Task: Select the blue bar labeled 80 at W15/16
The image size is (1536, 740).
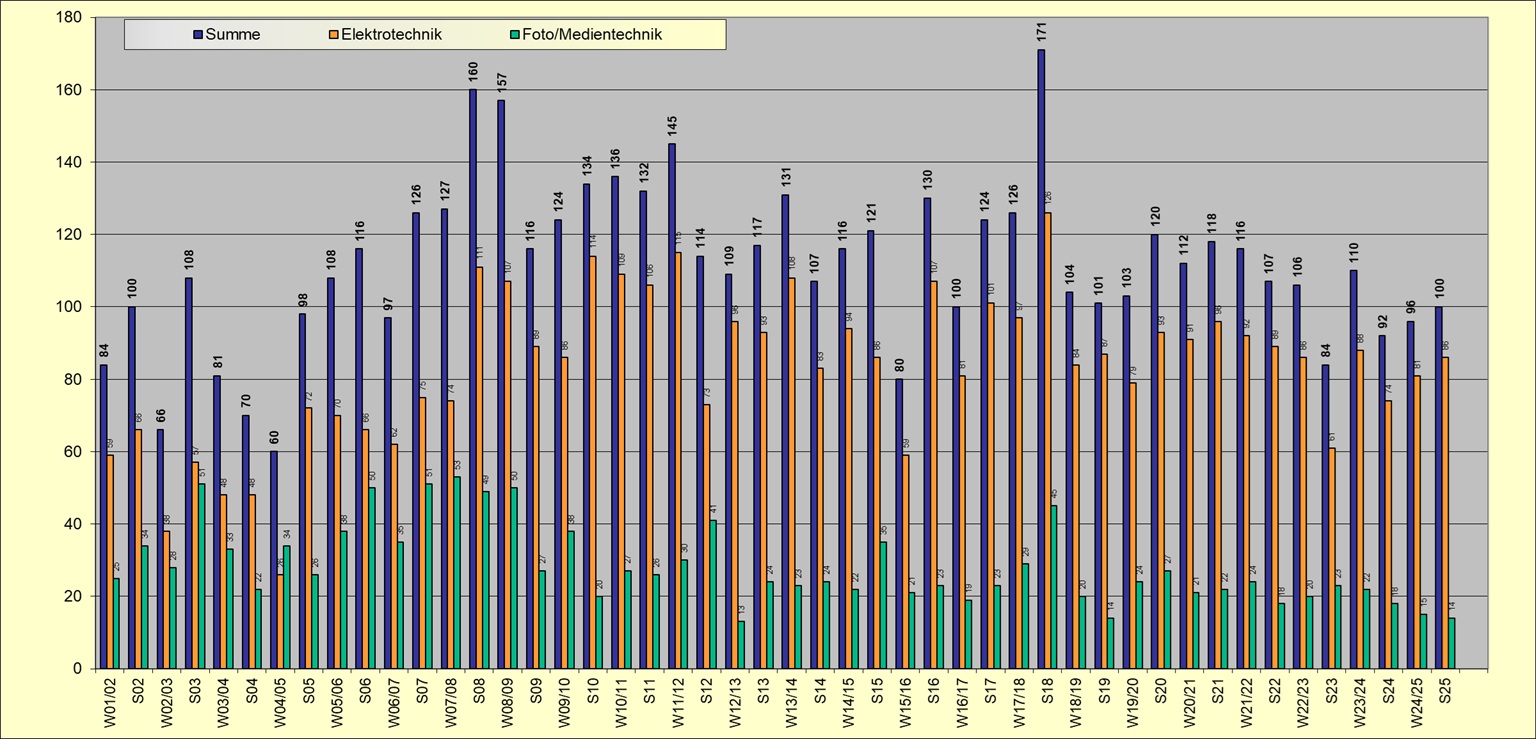Action: click(899, 523)
